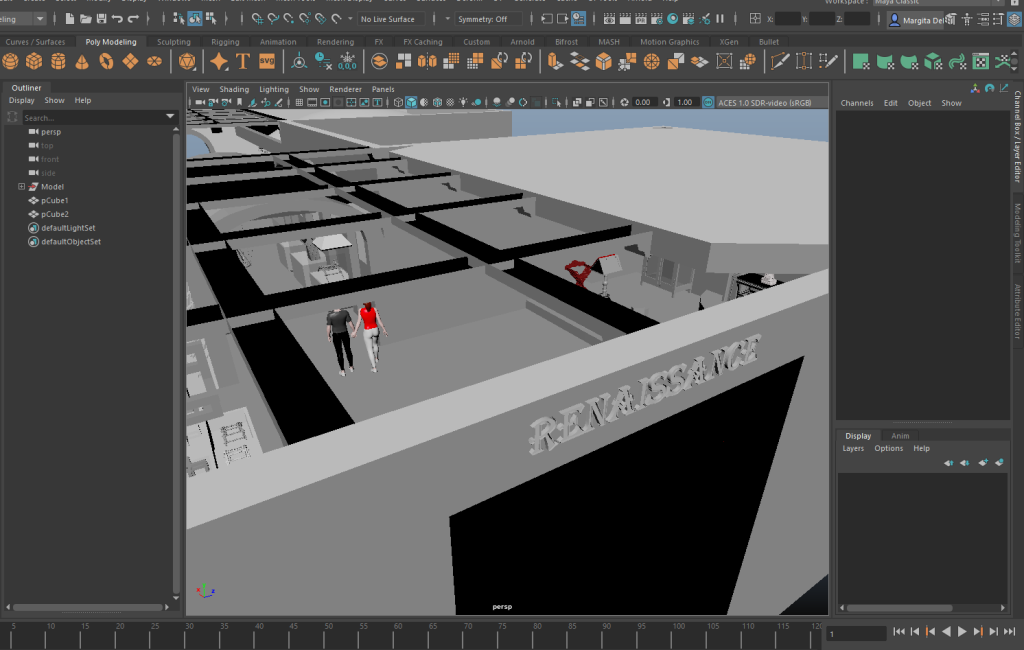Open the Margita account dropdown

(x=917, y=20)
